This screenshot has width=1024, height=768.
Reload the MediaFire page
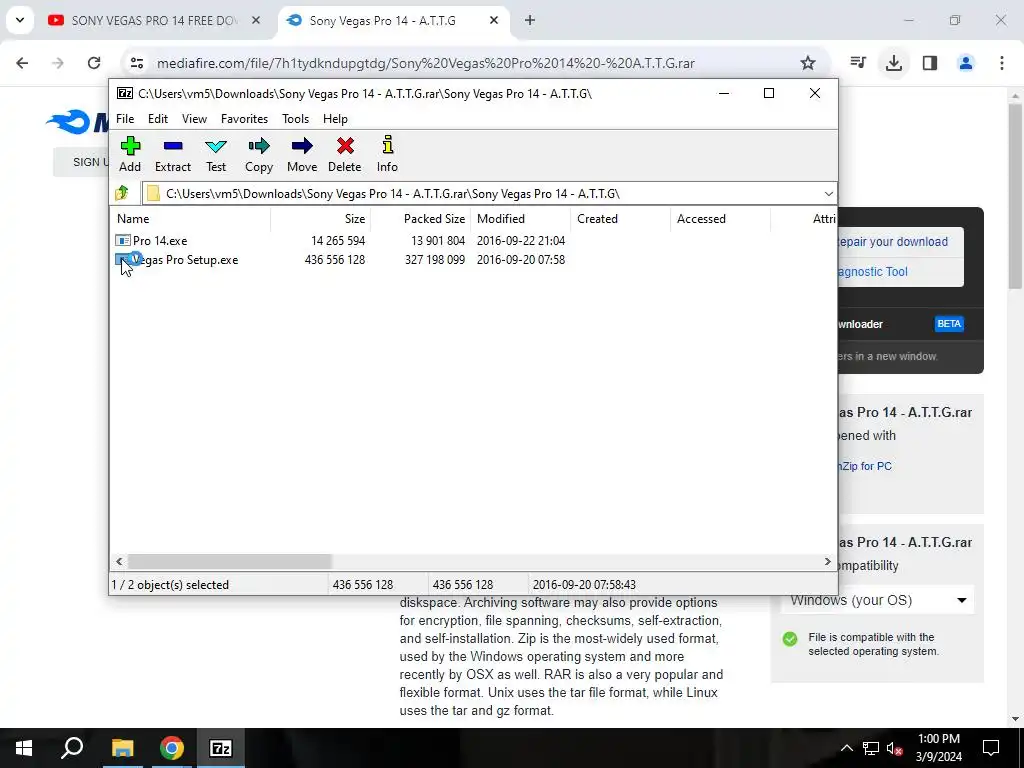tap(94, 63)
